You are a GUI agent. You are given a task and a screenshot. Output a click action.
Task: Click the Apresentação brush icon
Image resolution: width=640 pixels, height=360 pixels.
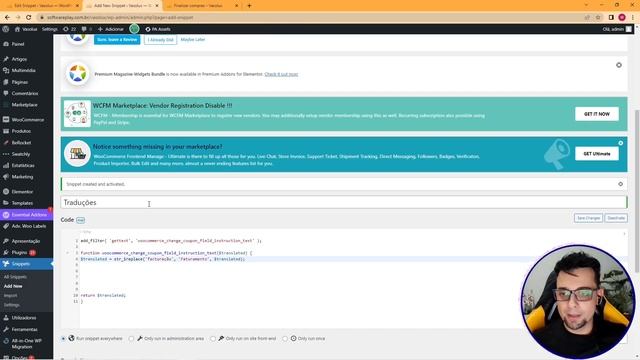(6, 241)
